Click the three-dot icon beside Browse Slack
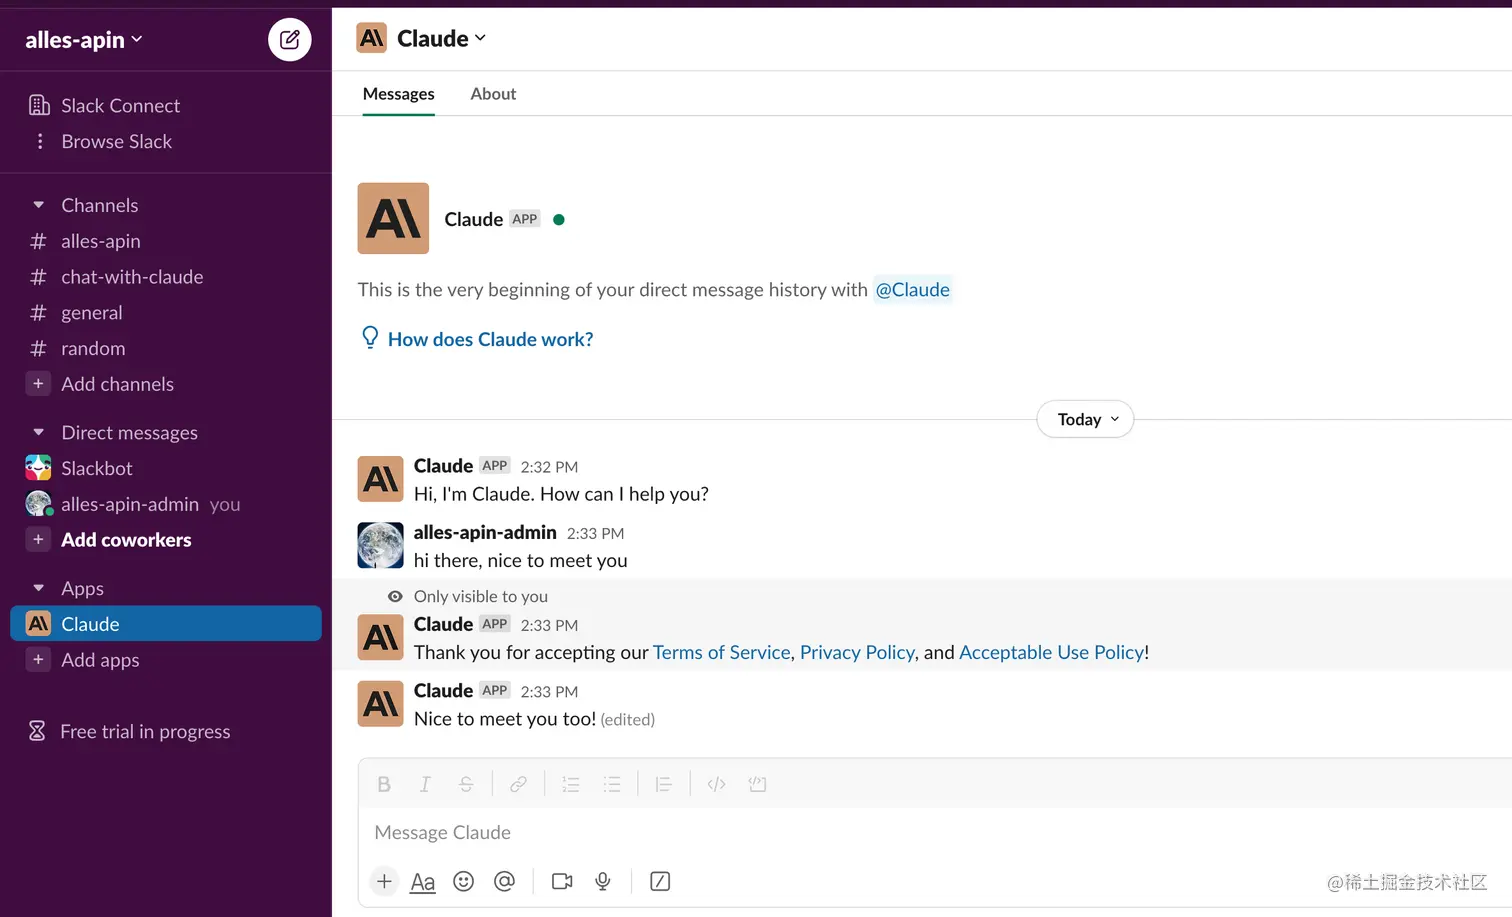This screenshot has width=1512, height=917. click(x=39, y=141)
